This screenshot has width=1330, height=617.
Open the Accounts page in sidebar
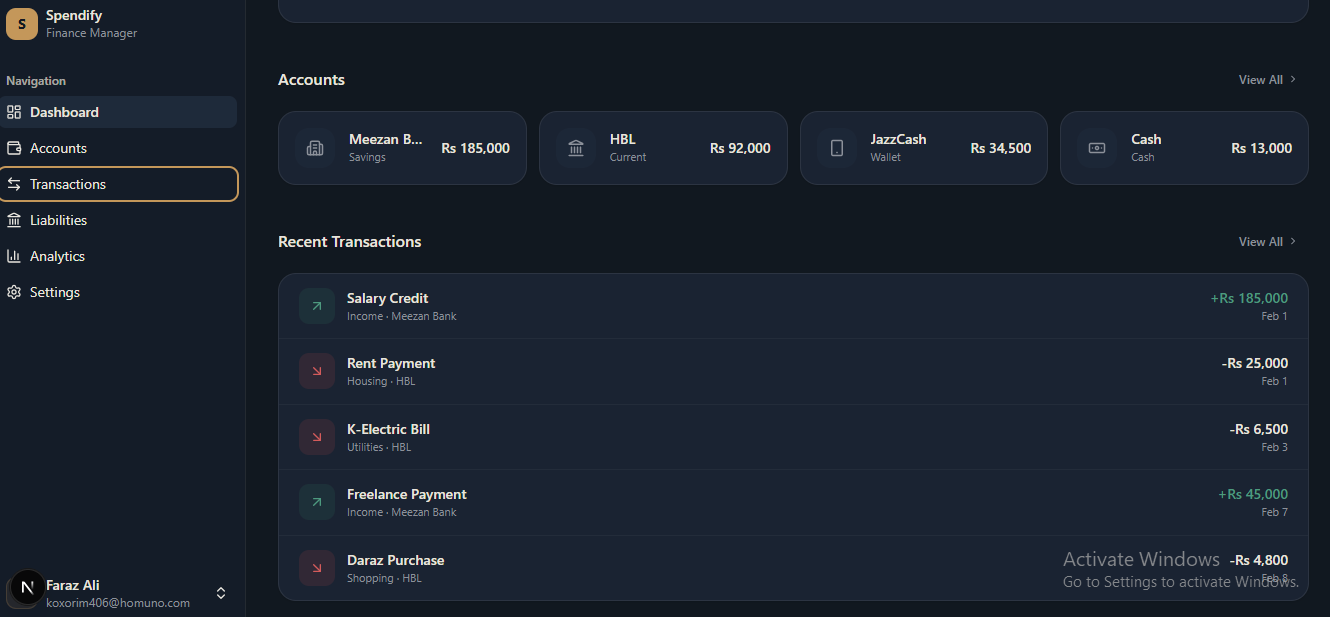pyautogui.click(x=58, y=148)
